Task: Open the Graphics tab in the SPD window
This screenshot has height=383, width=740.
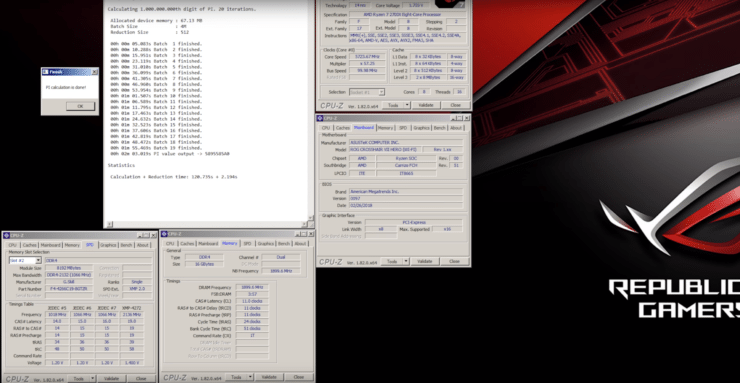Action: pos(108,245)
